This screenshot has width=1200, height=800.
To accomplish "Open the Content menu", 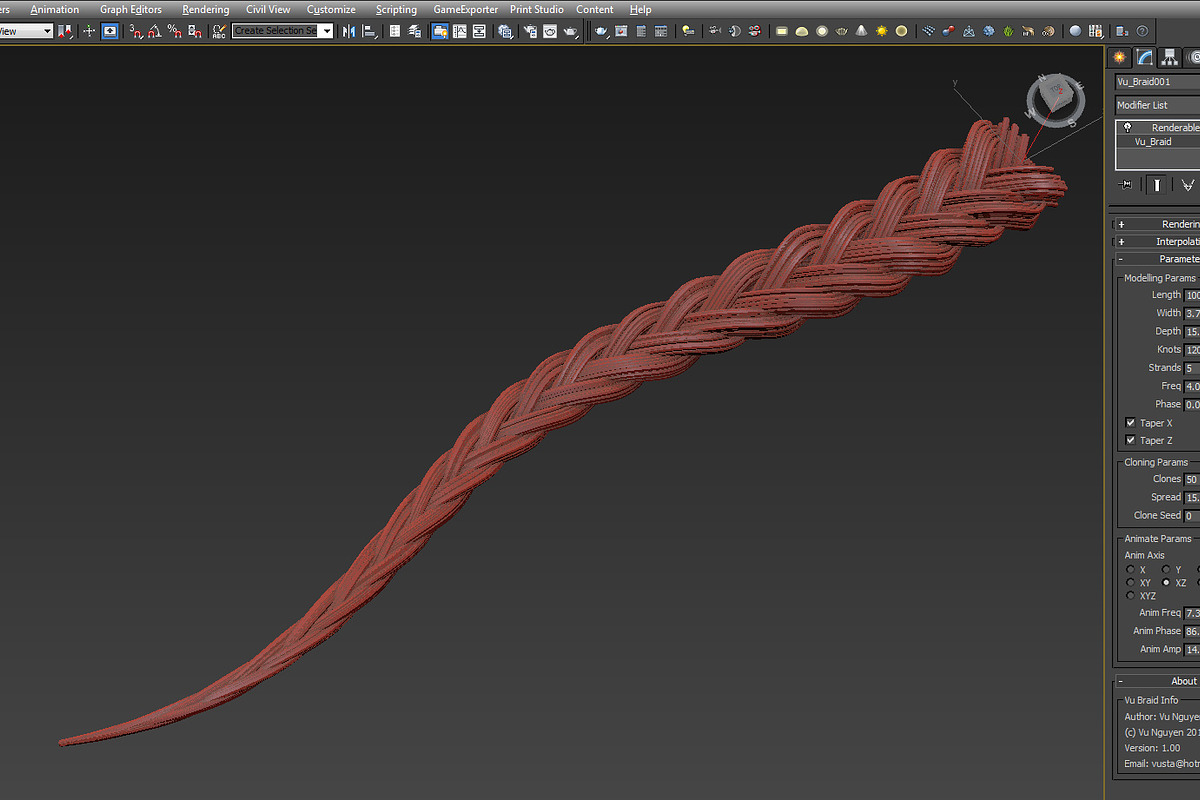I will point(595,9).
